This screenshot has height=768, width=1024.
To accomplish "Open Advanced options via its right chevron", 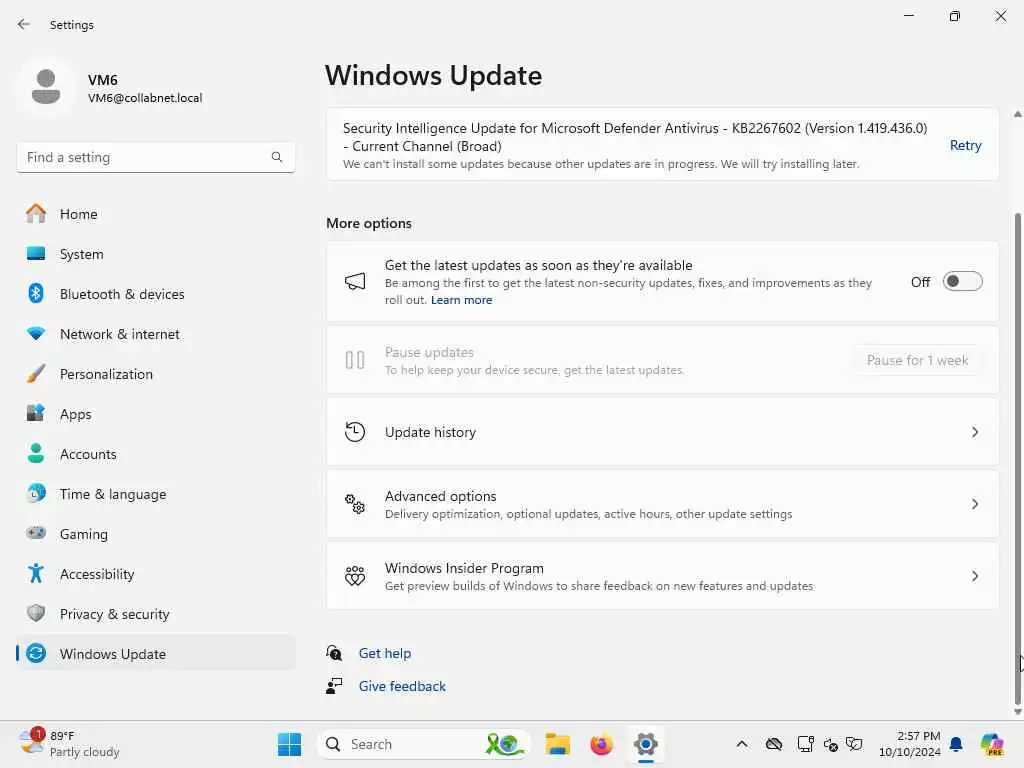I will (x=974, y=504).
